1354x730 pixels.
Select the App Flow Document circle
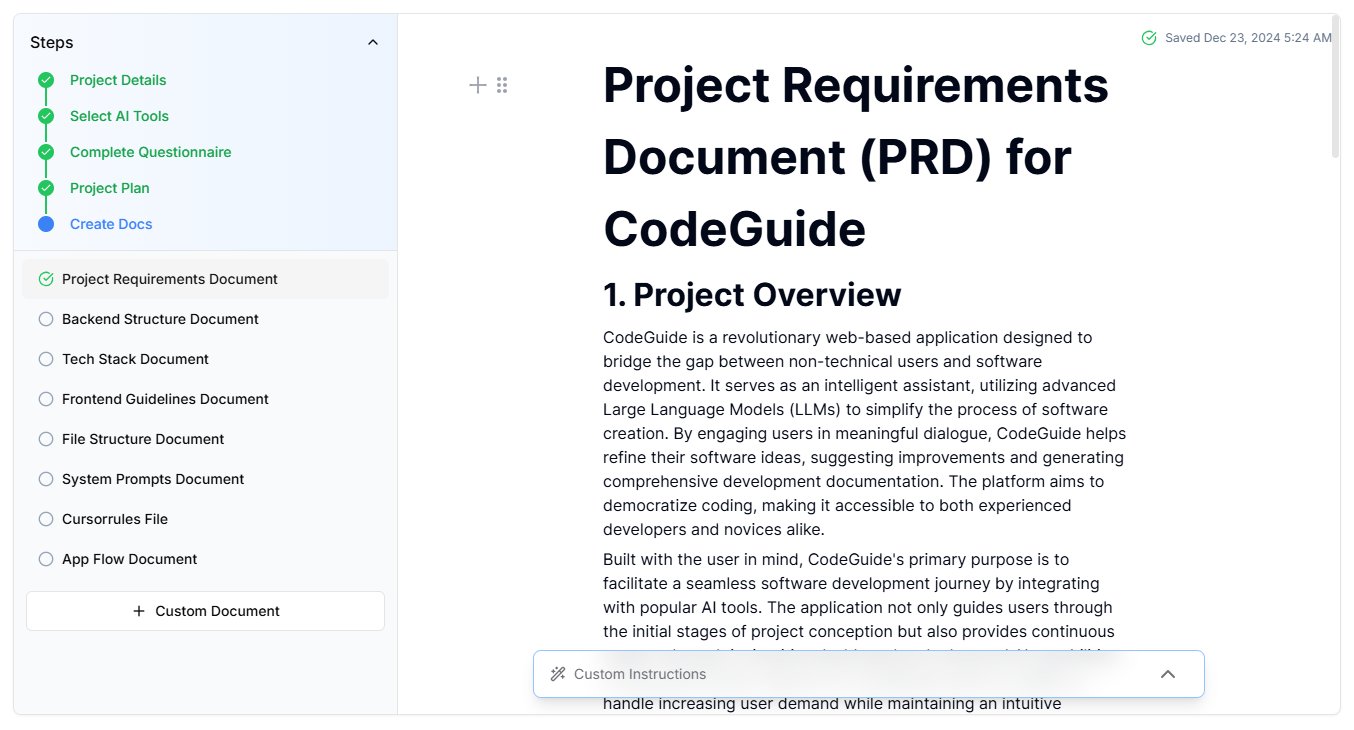[45, 559]
